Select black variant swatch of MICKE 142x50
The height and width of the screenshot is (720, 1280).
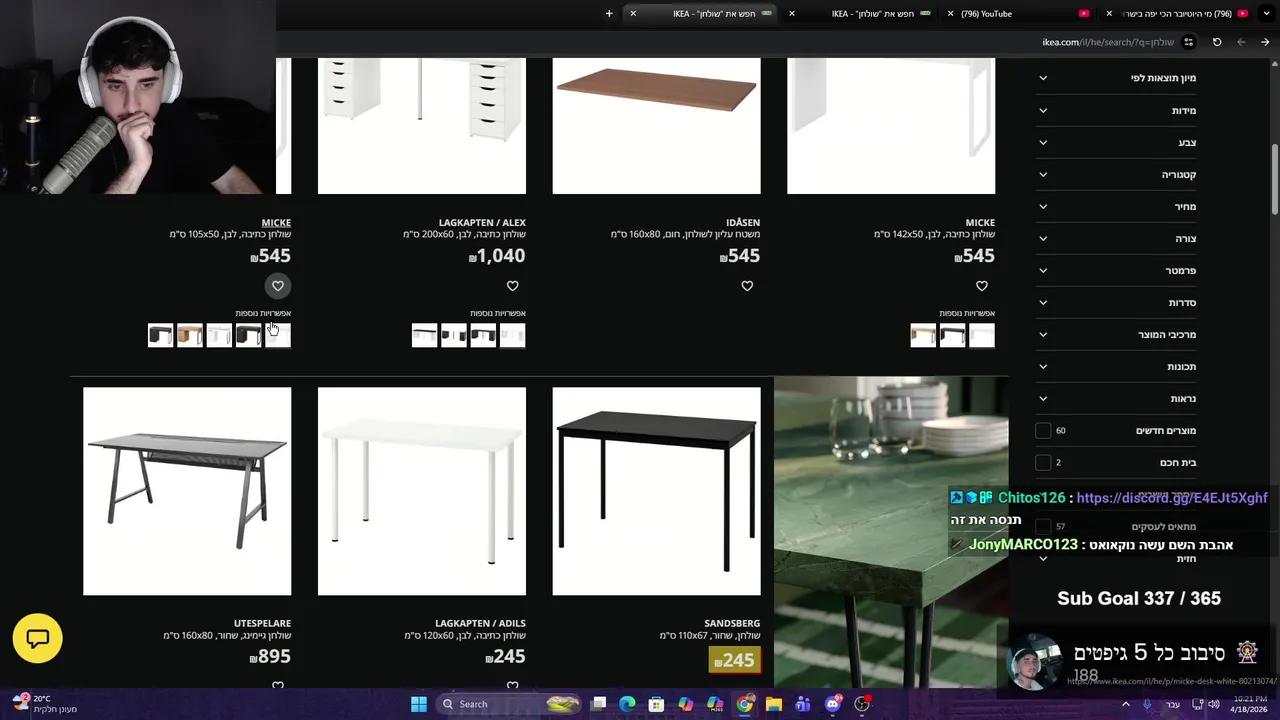click(x=952, y=335)
